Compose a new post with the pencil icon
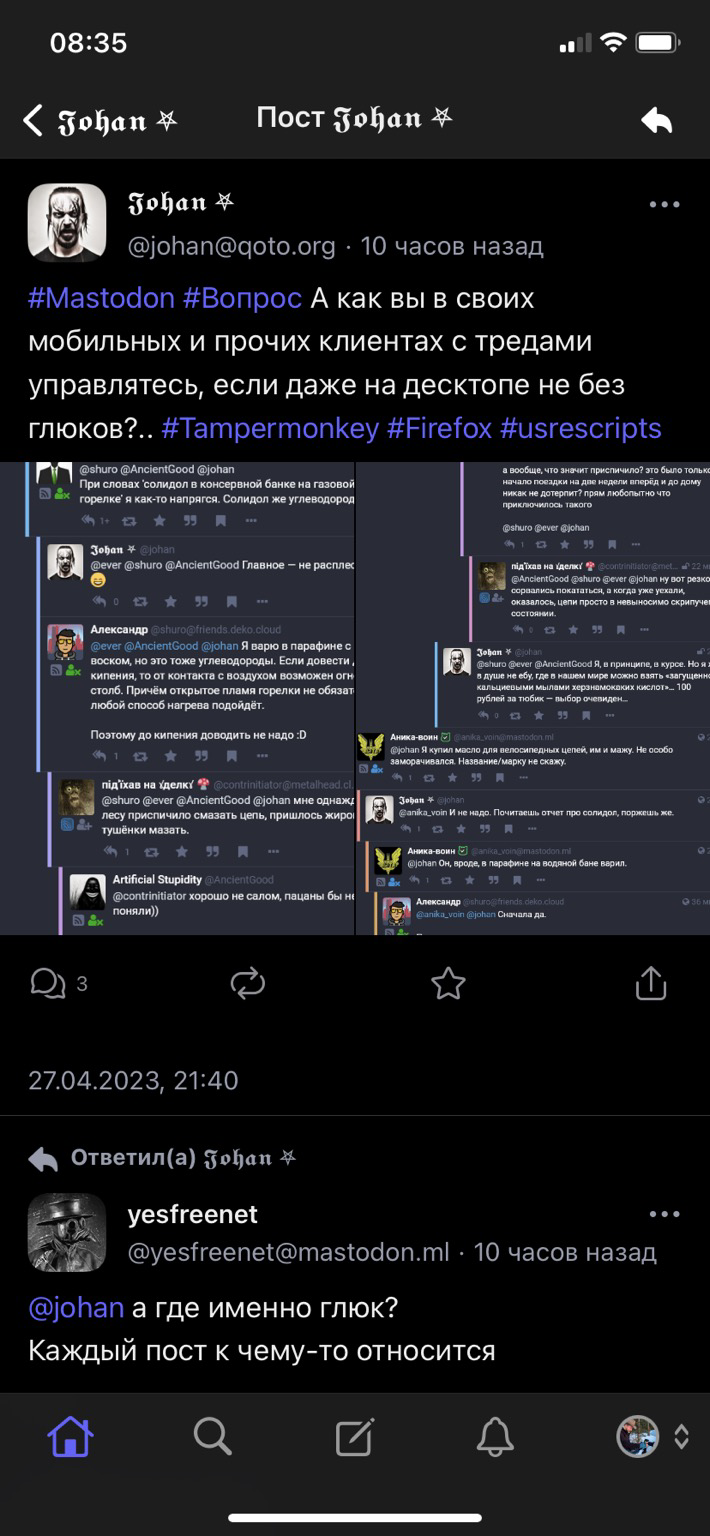 click(355, 1437)
